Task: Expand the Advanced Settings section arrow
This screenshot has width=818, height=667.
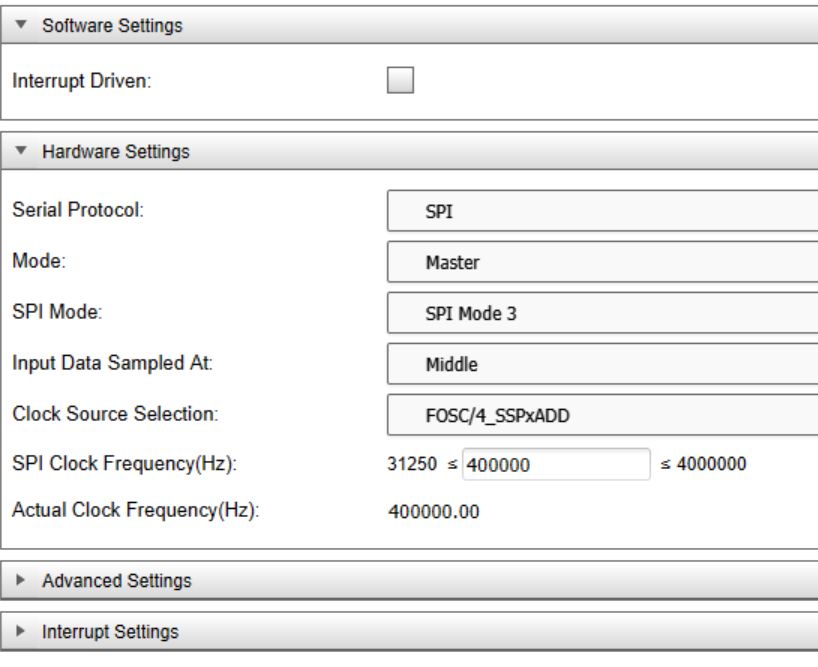Action: 20,579
